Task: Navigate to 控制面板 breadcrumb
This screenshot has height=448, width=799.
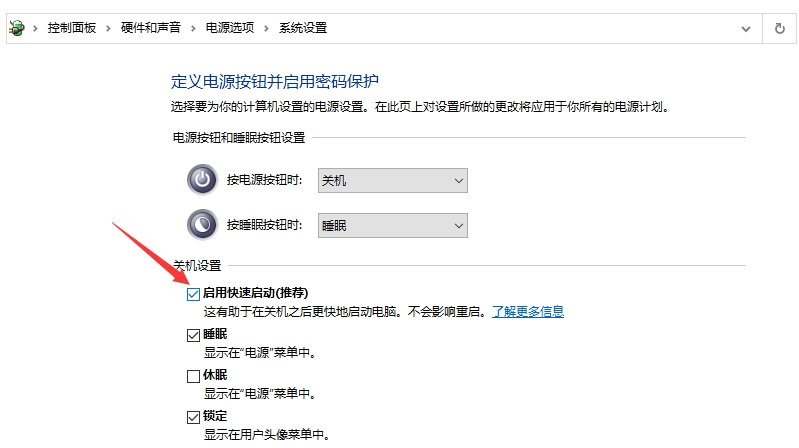Action: tap(72, 28)
